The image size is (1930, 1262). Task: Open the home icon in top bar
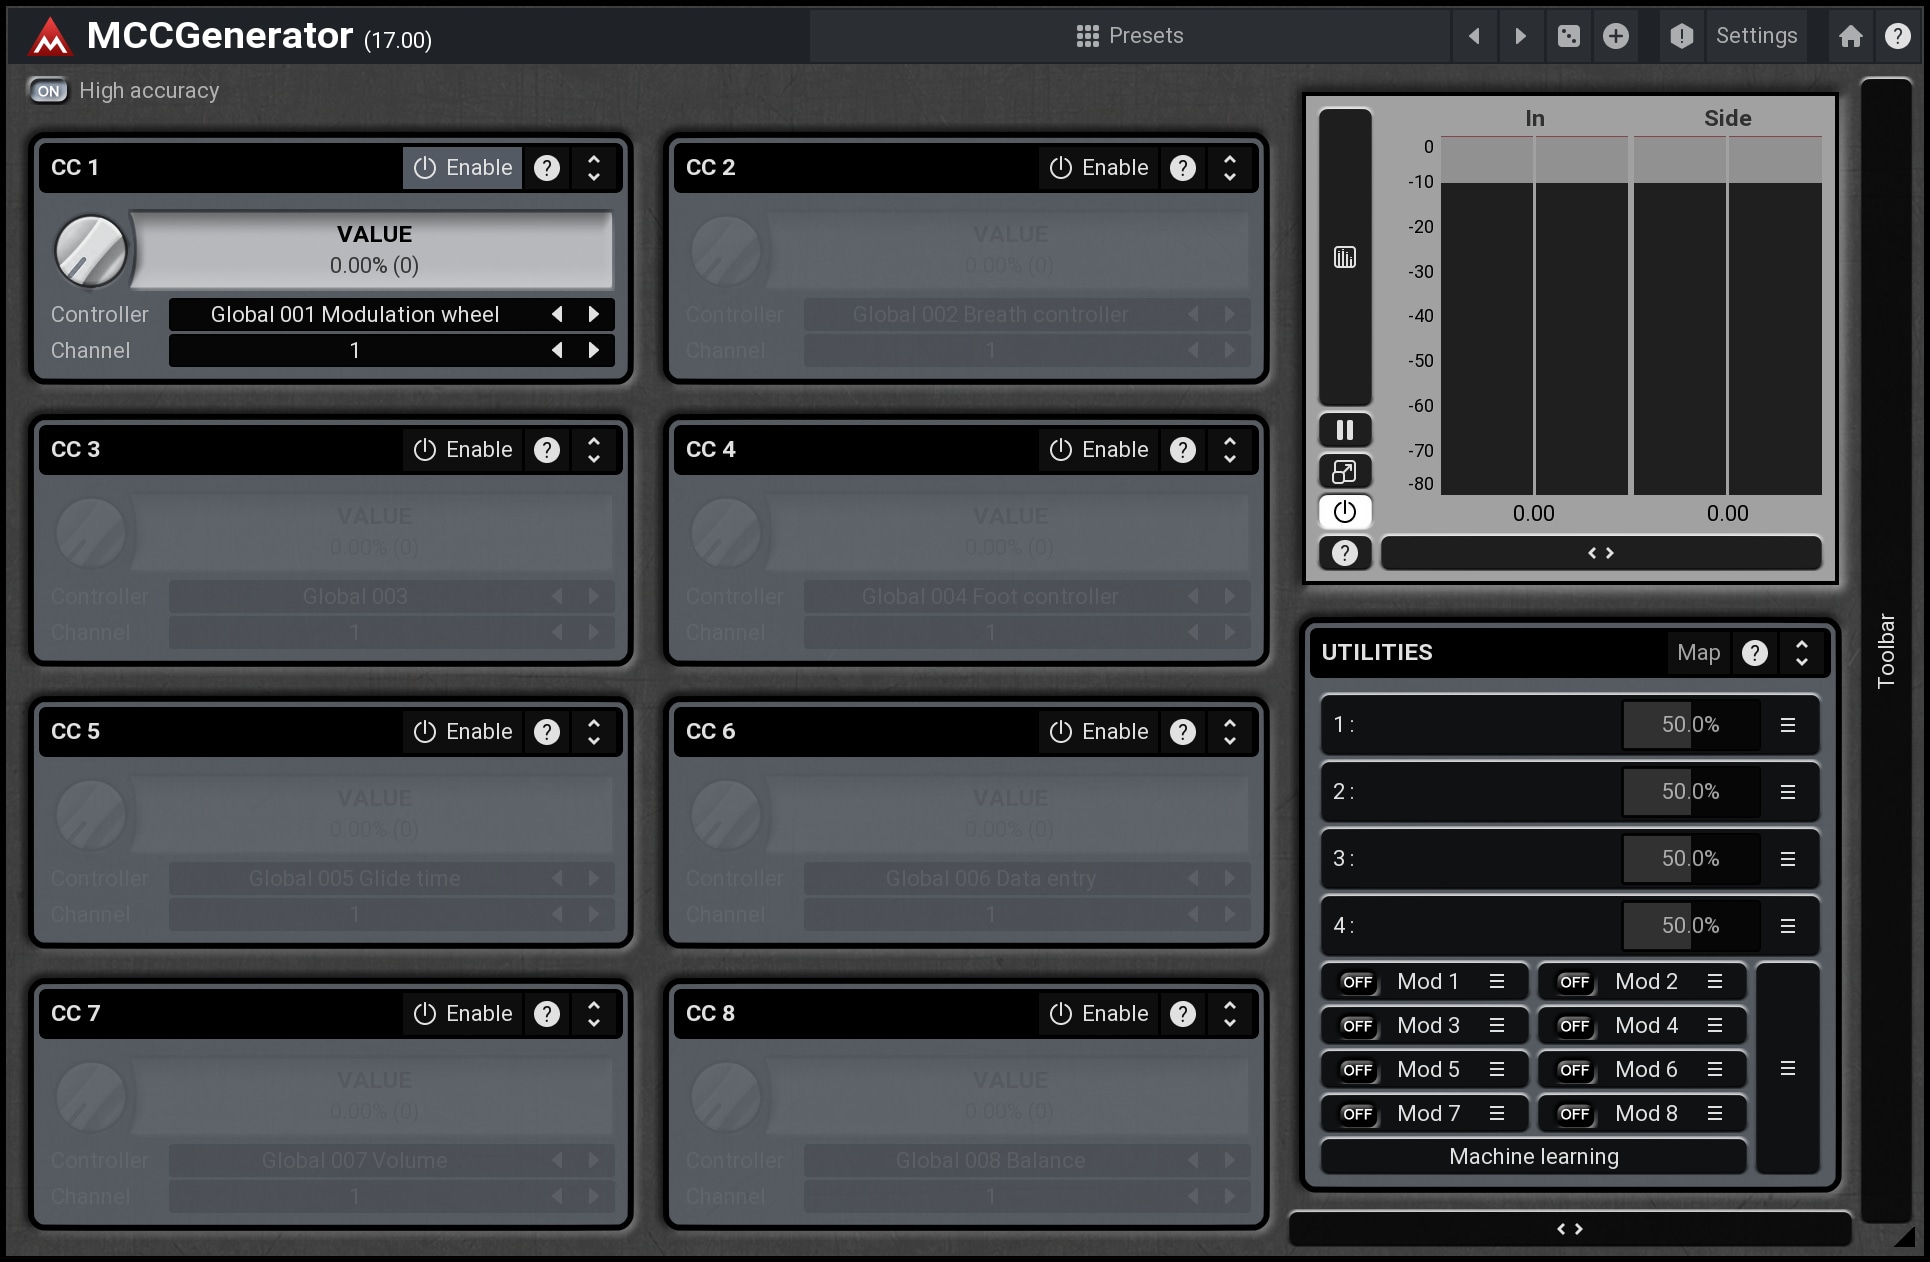(1850, 36)
